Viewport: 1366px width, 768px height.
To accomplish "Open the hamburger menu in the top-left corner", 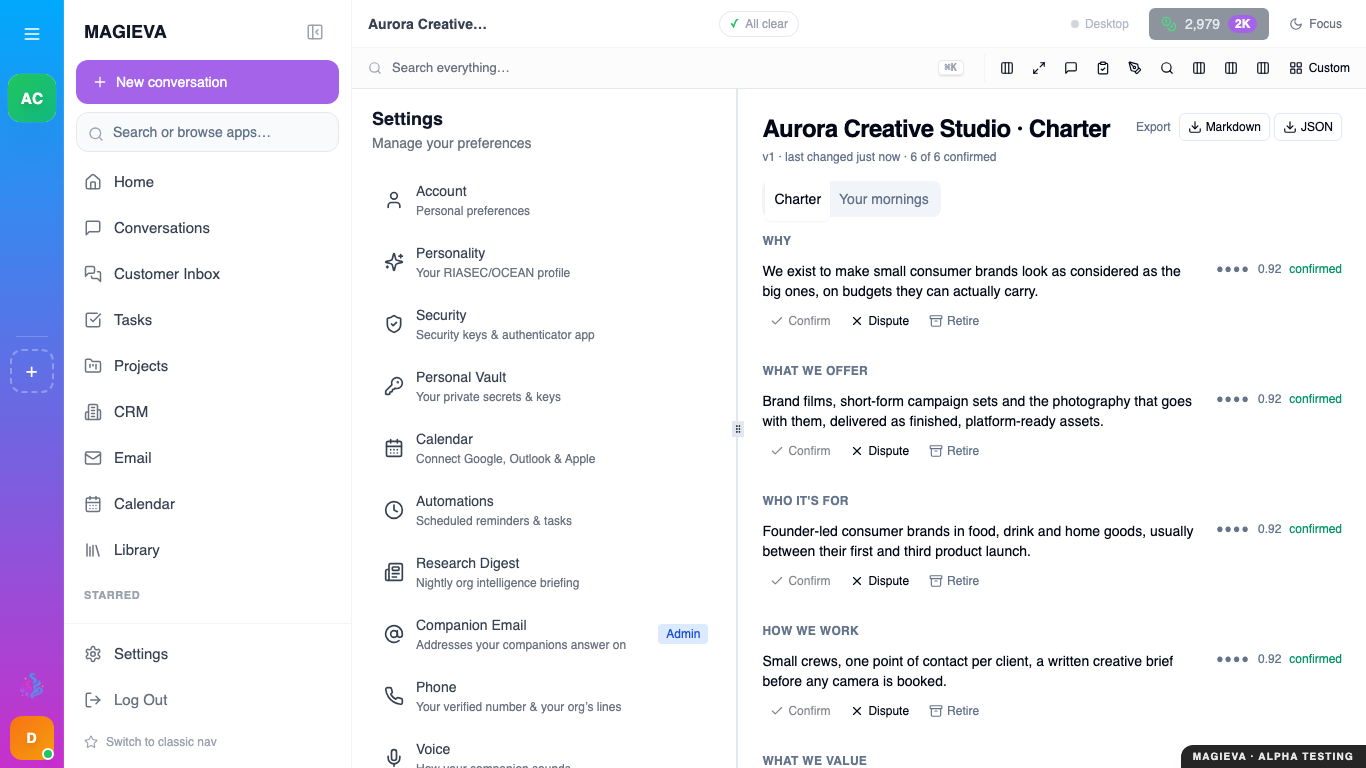I will (32, 34).
